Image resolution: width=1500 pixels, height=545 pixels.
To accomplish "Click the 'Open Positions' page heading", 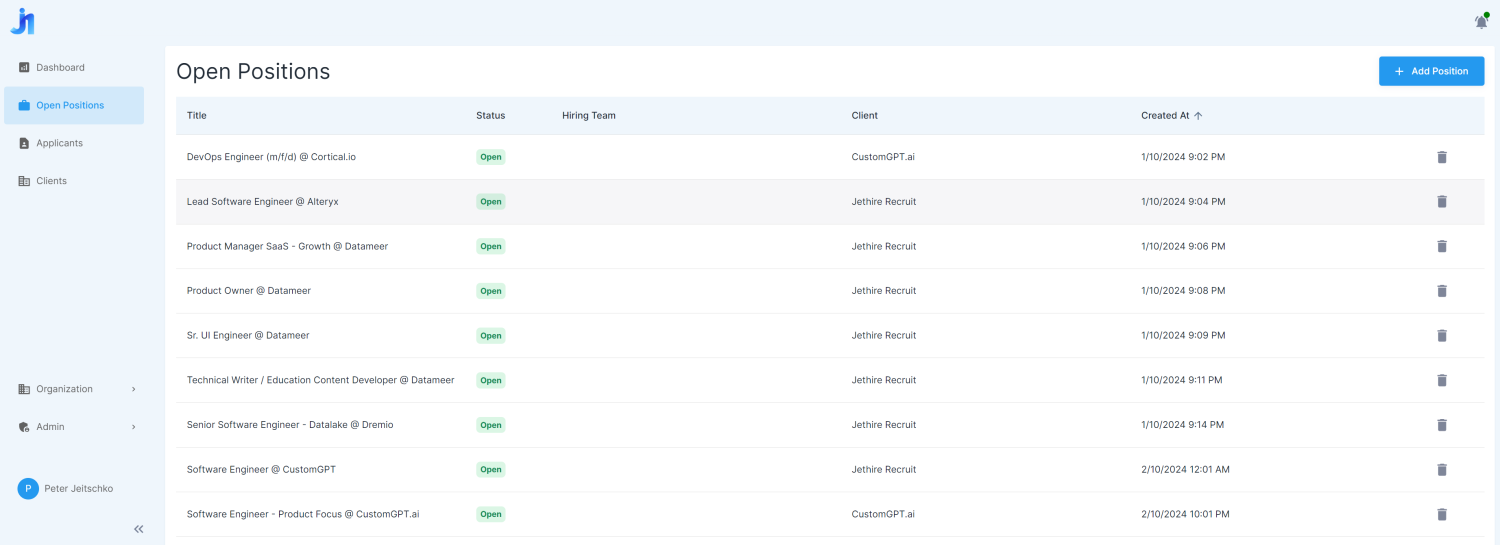I will [x=253, y=72].
